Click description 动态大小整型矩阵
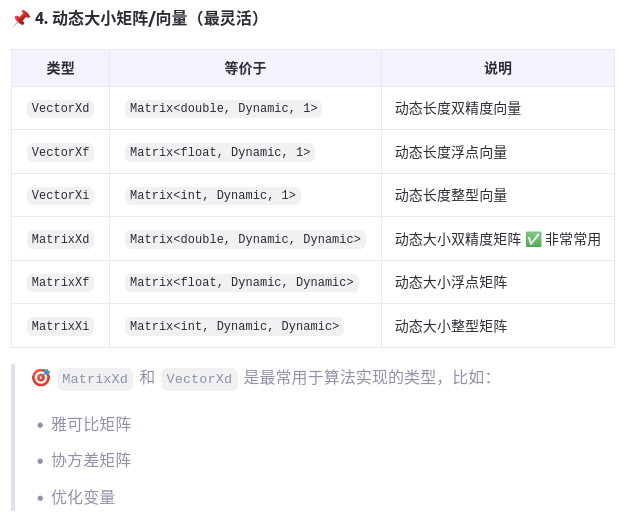 pos(451,326)
